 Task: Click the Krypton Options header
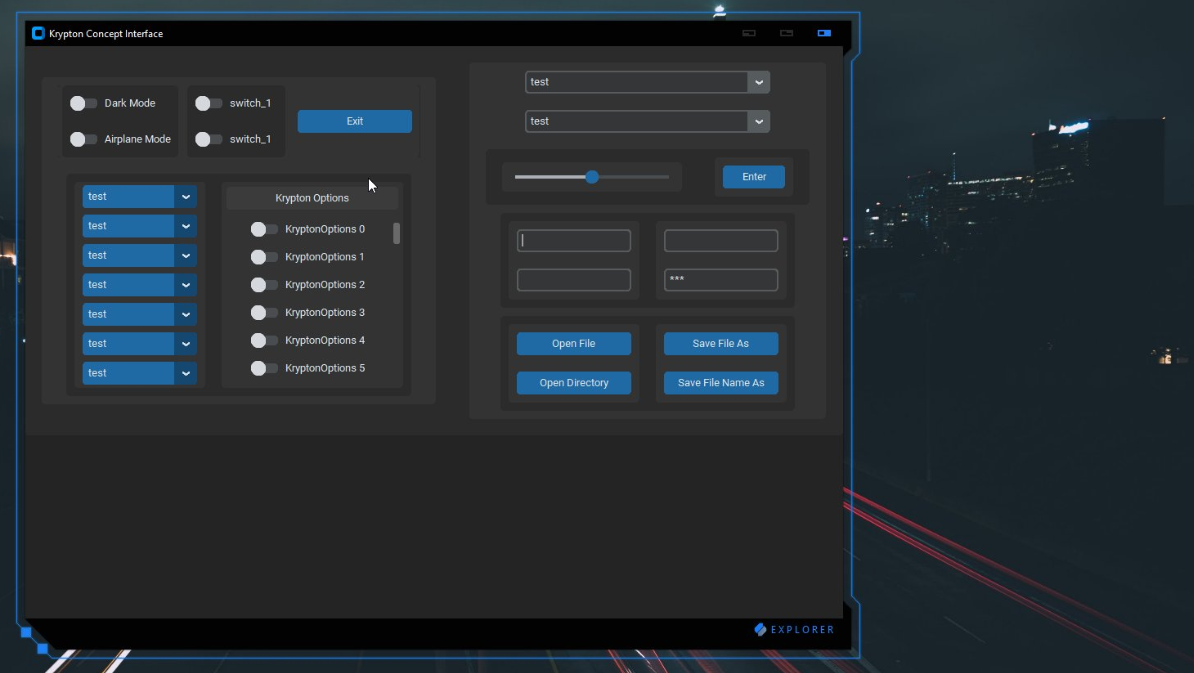coord(312,198)
